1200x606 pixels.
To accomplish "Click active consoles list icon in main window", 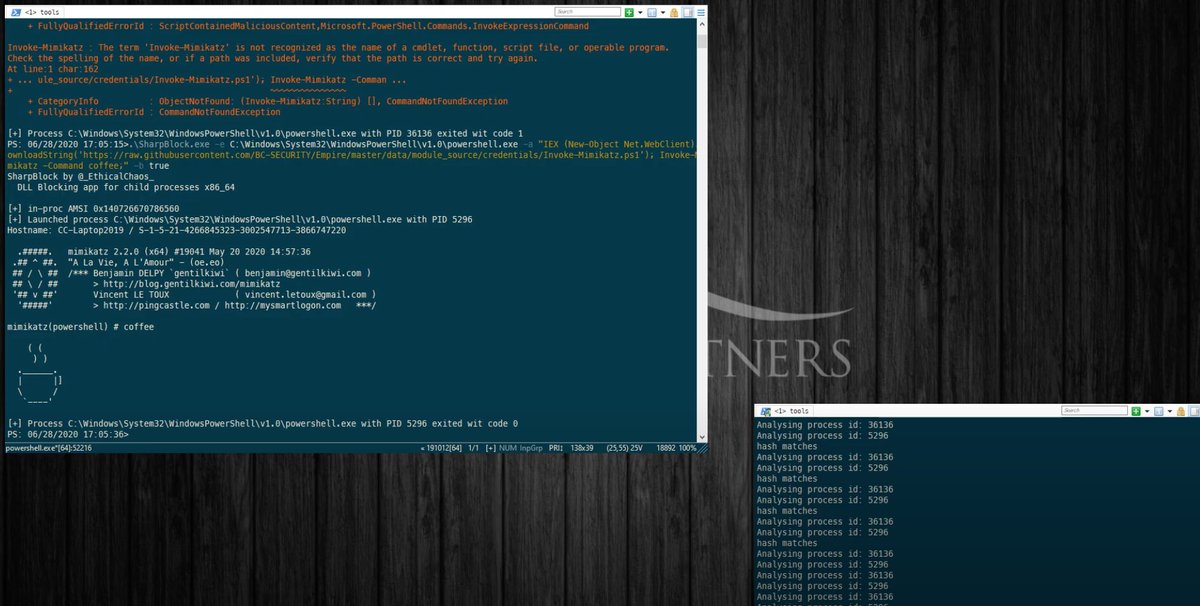I will (x=652, y=12).
